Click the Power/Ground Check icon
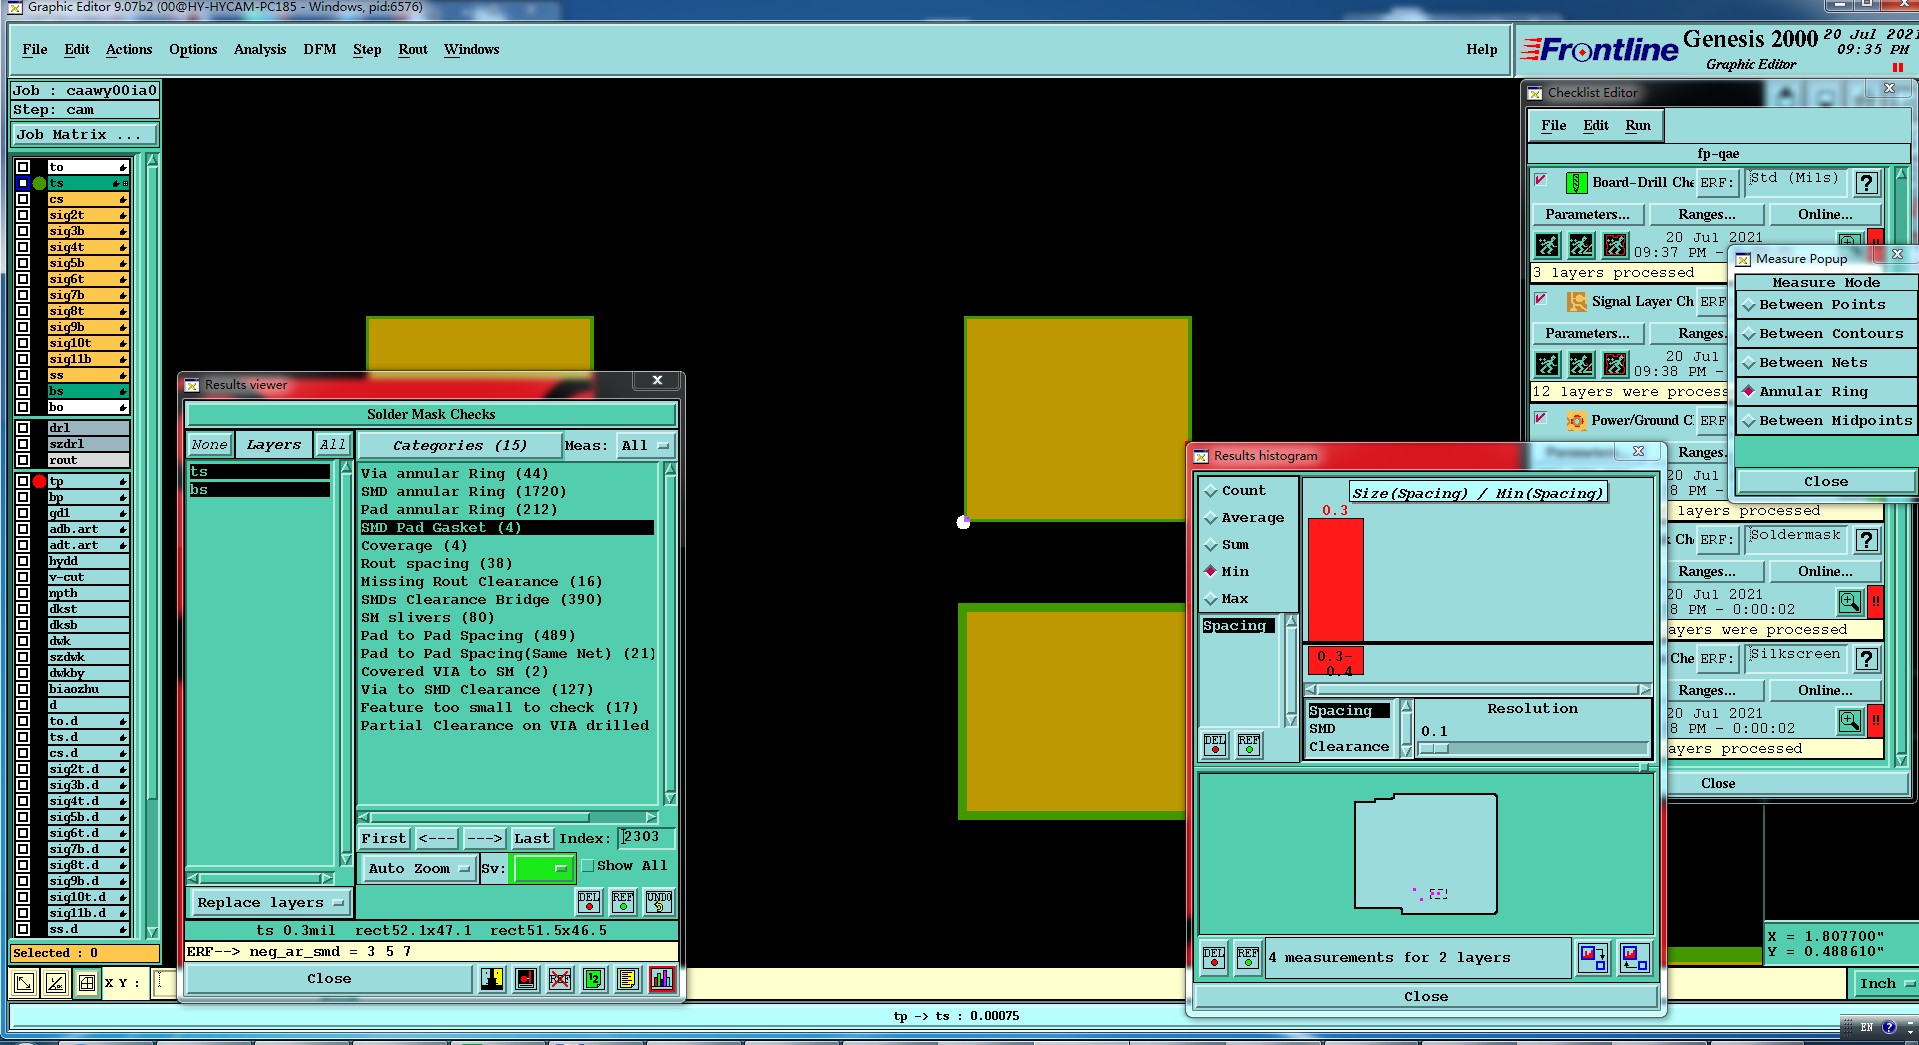 coord(1576,421)
